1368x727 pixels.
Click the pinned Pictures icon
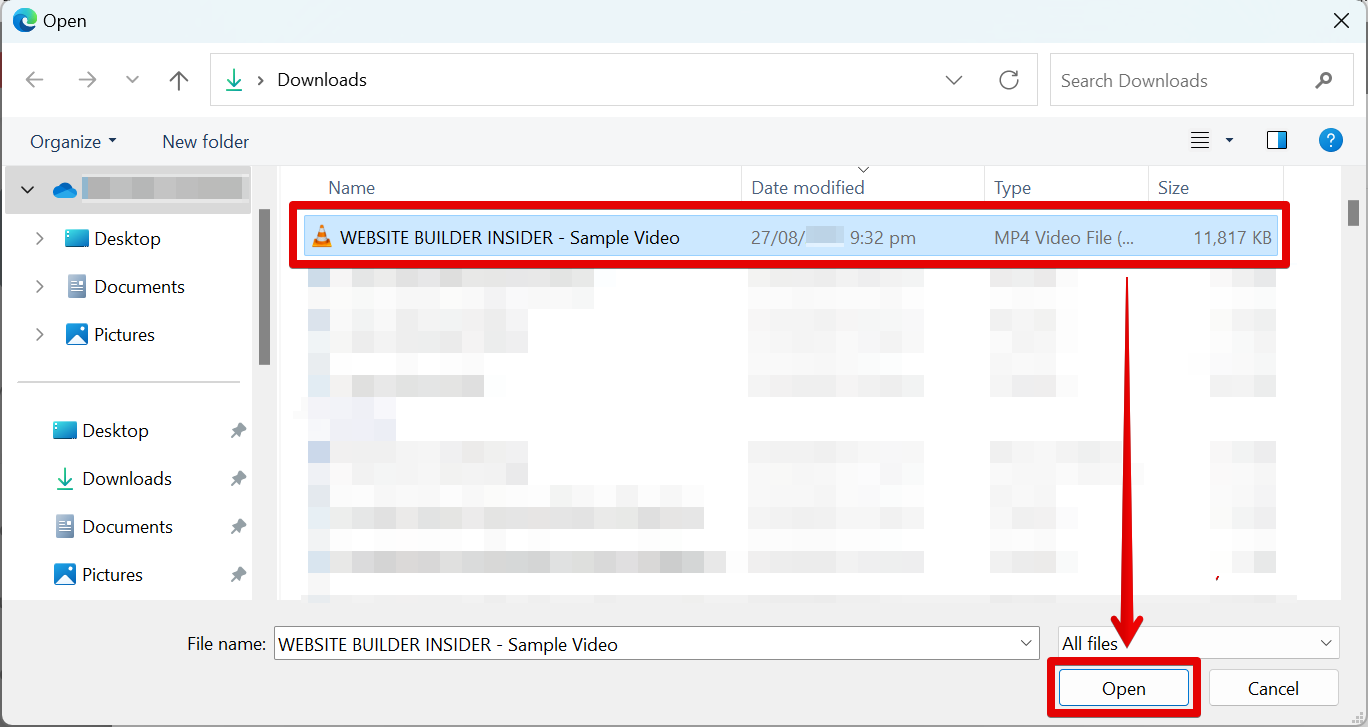(65, 575)
